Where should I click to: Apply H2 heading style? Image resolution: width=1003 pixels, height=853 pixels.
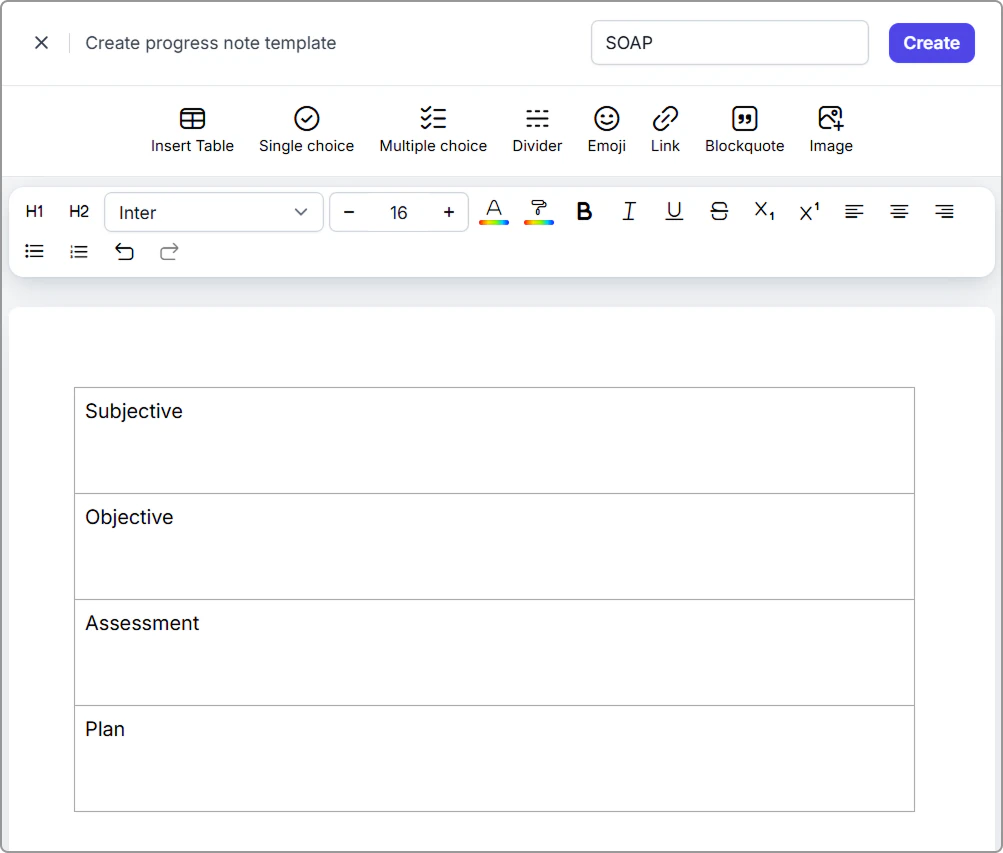(79, 212)
